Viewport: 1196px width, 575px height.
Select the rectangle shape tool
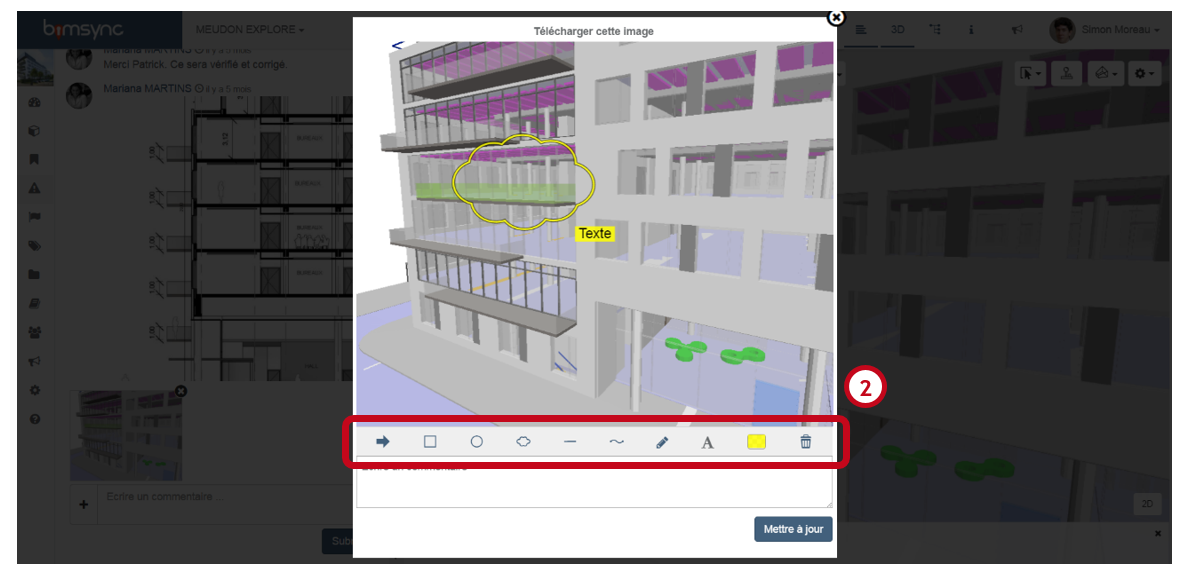click(430, 441)
